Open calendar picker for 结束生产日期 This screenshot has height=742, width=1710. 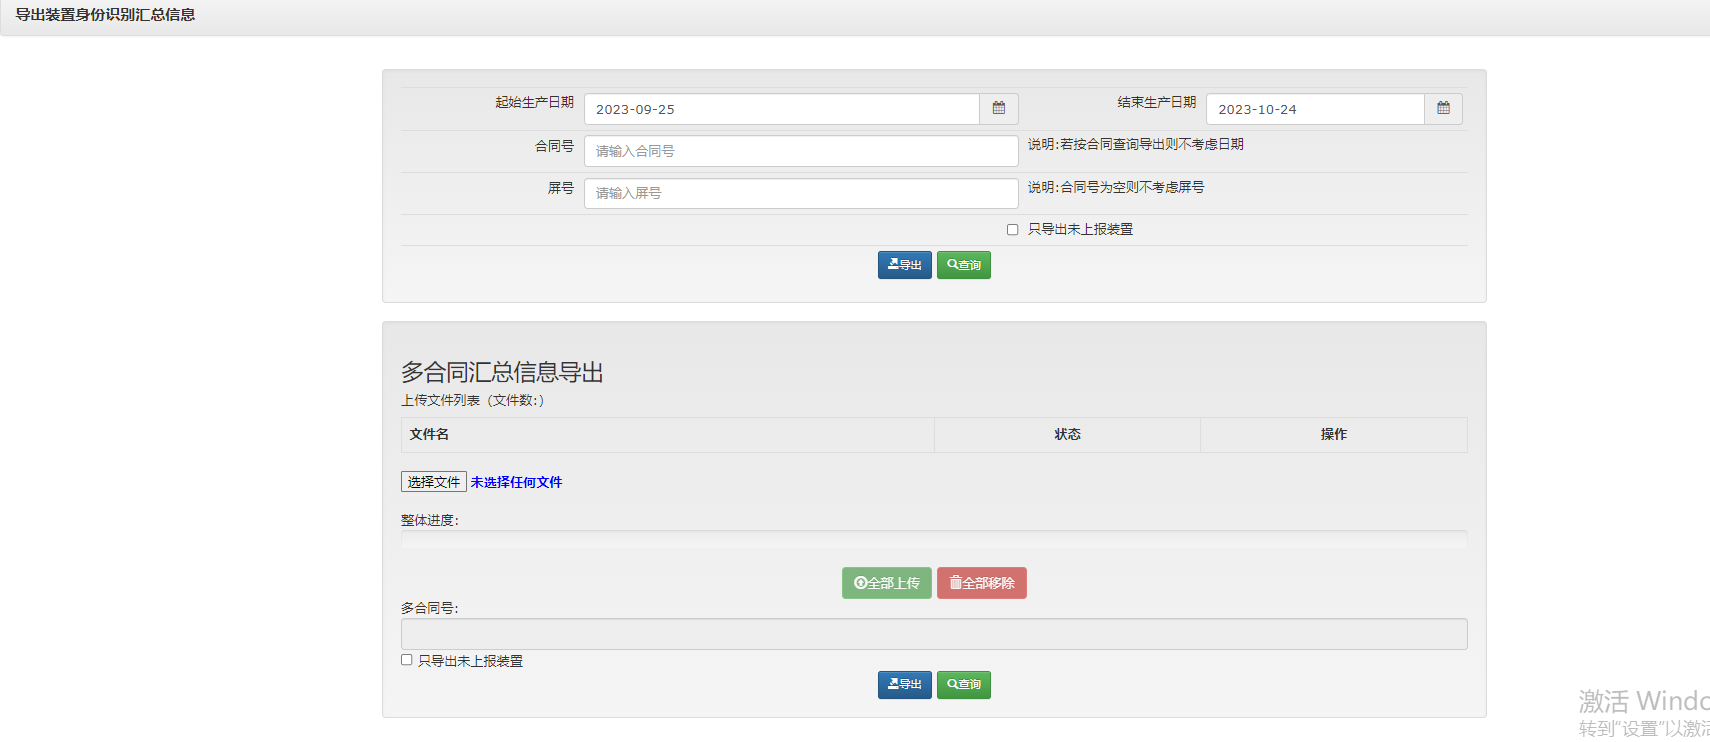point(1443,109)
